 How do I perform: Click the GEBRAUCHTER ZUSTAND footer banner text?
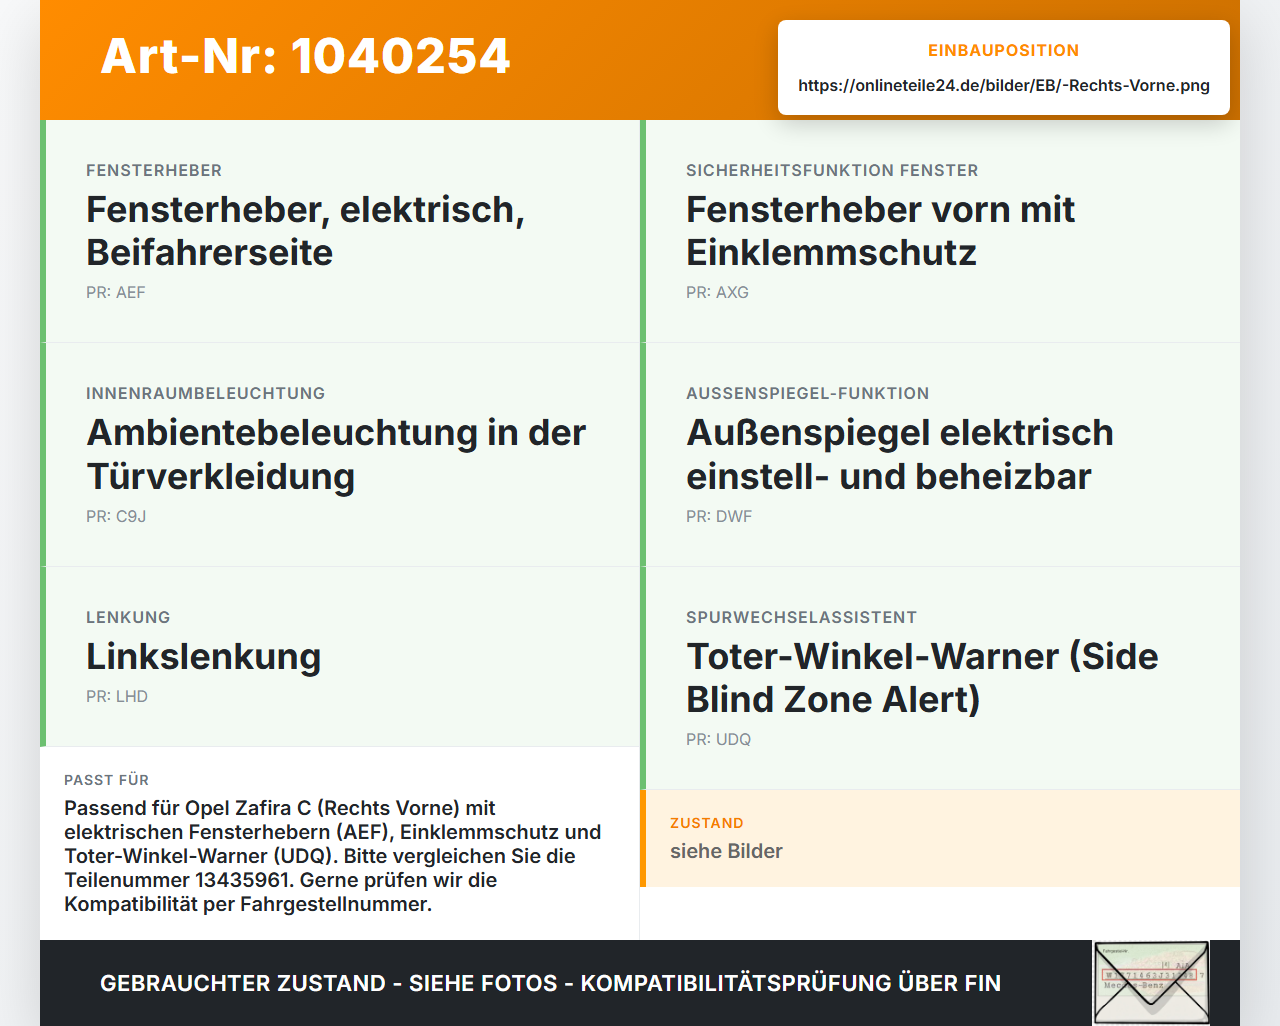pos(550,983)
